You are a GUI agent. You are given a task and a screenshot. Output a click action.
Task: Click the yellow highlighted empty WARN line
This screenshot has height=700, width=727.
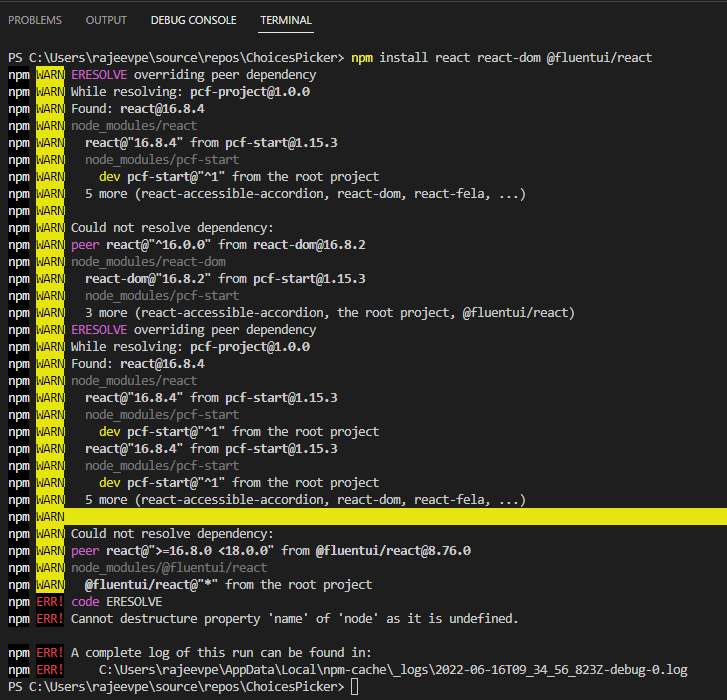tap(390, 516)
